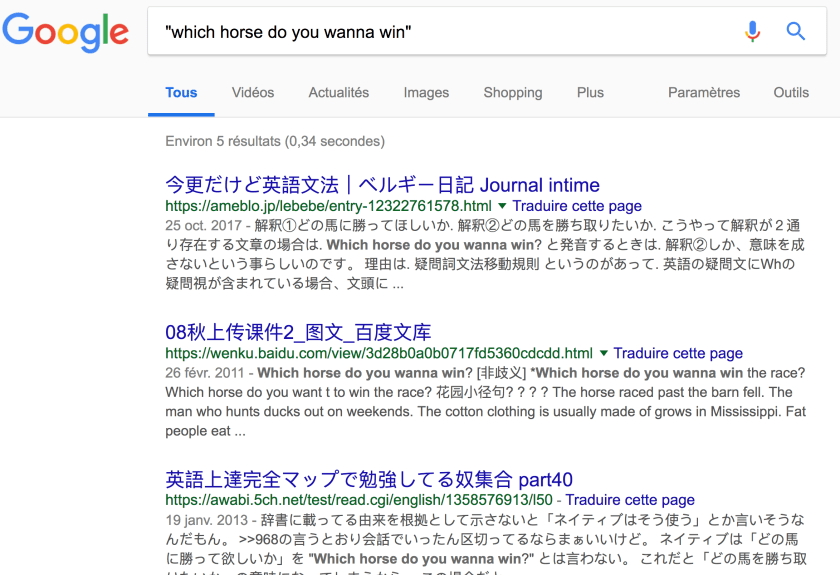This screenshot has height=575, width=840.
Task: Open the Actualités tab
Action: coord(338,93)
